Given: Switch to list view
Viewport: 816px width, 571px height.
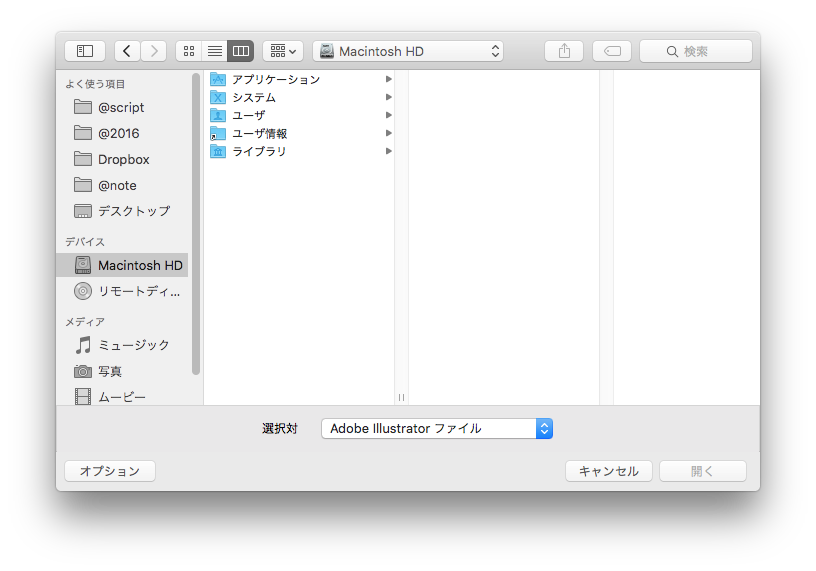Looking at the screenshot, I should pos(214,51).
